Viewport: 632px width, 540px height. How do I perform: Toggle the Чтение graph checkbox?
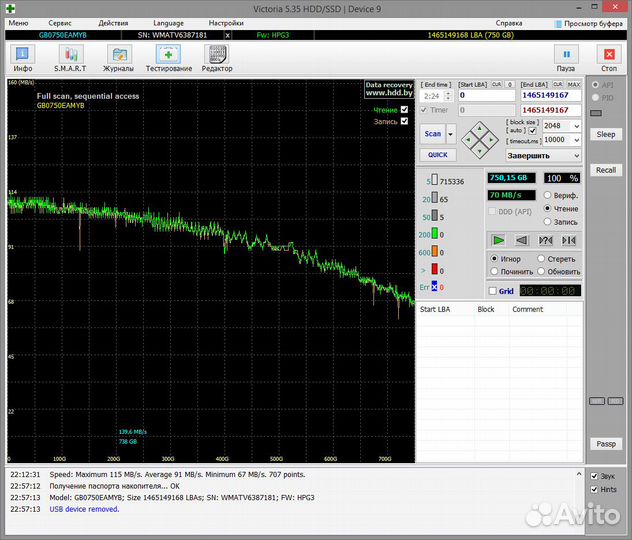click(404, 109)
